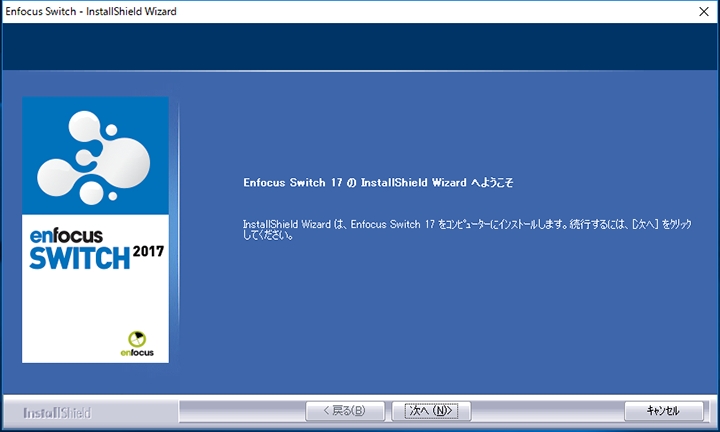Click the disabled < 戻る(B) back button
Image resolution: width=720 pixels, height=432 pixels.
click(x=345, y=411)
